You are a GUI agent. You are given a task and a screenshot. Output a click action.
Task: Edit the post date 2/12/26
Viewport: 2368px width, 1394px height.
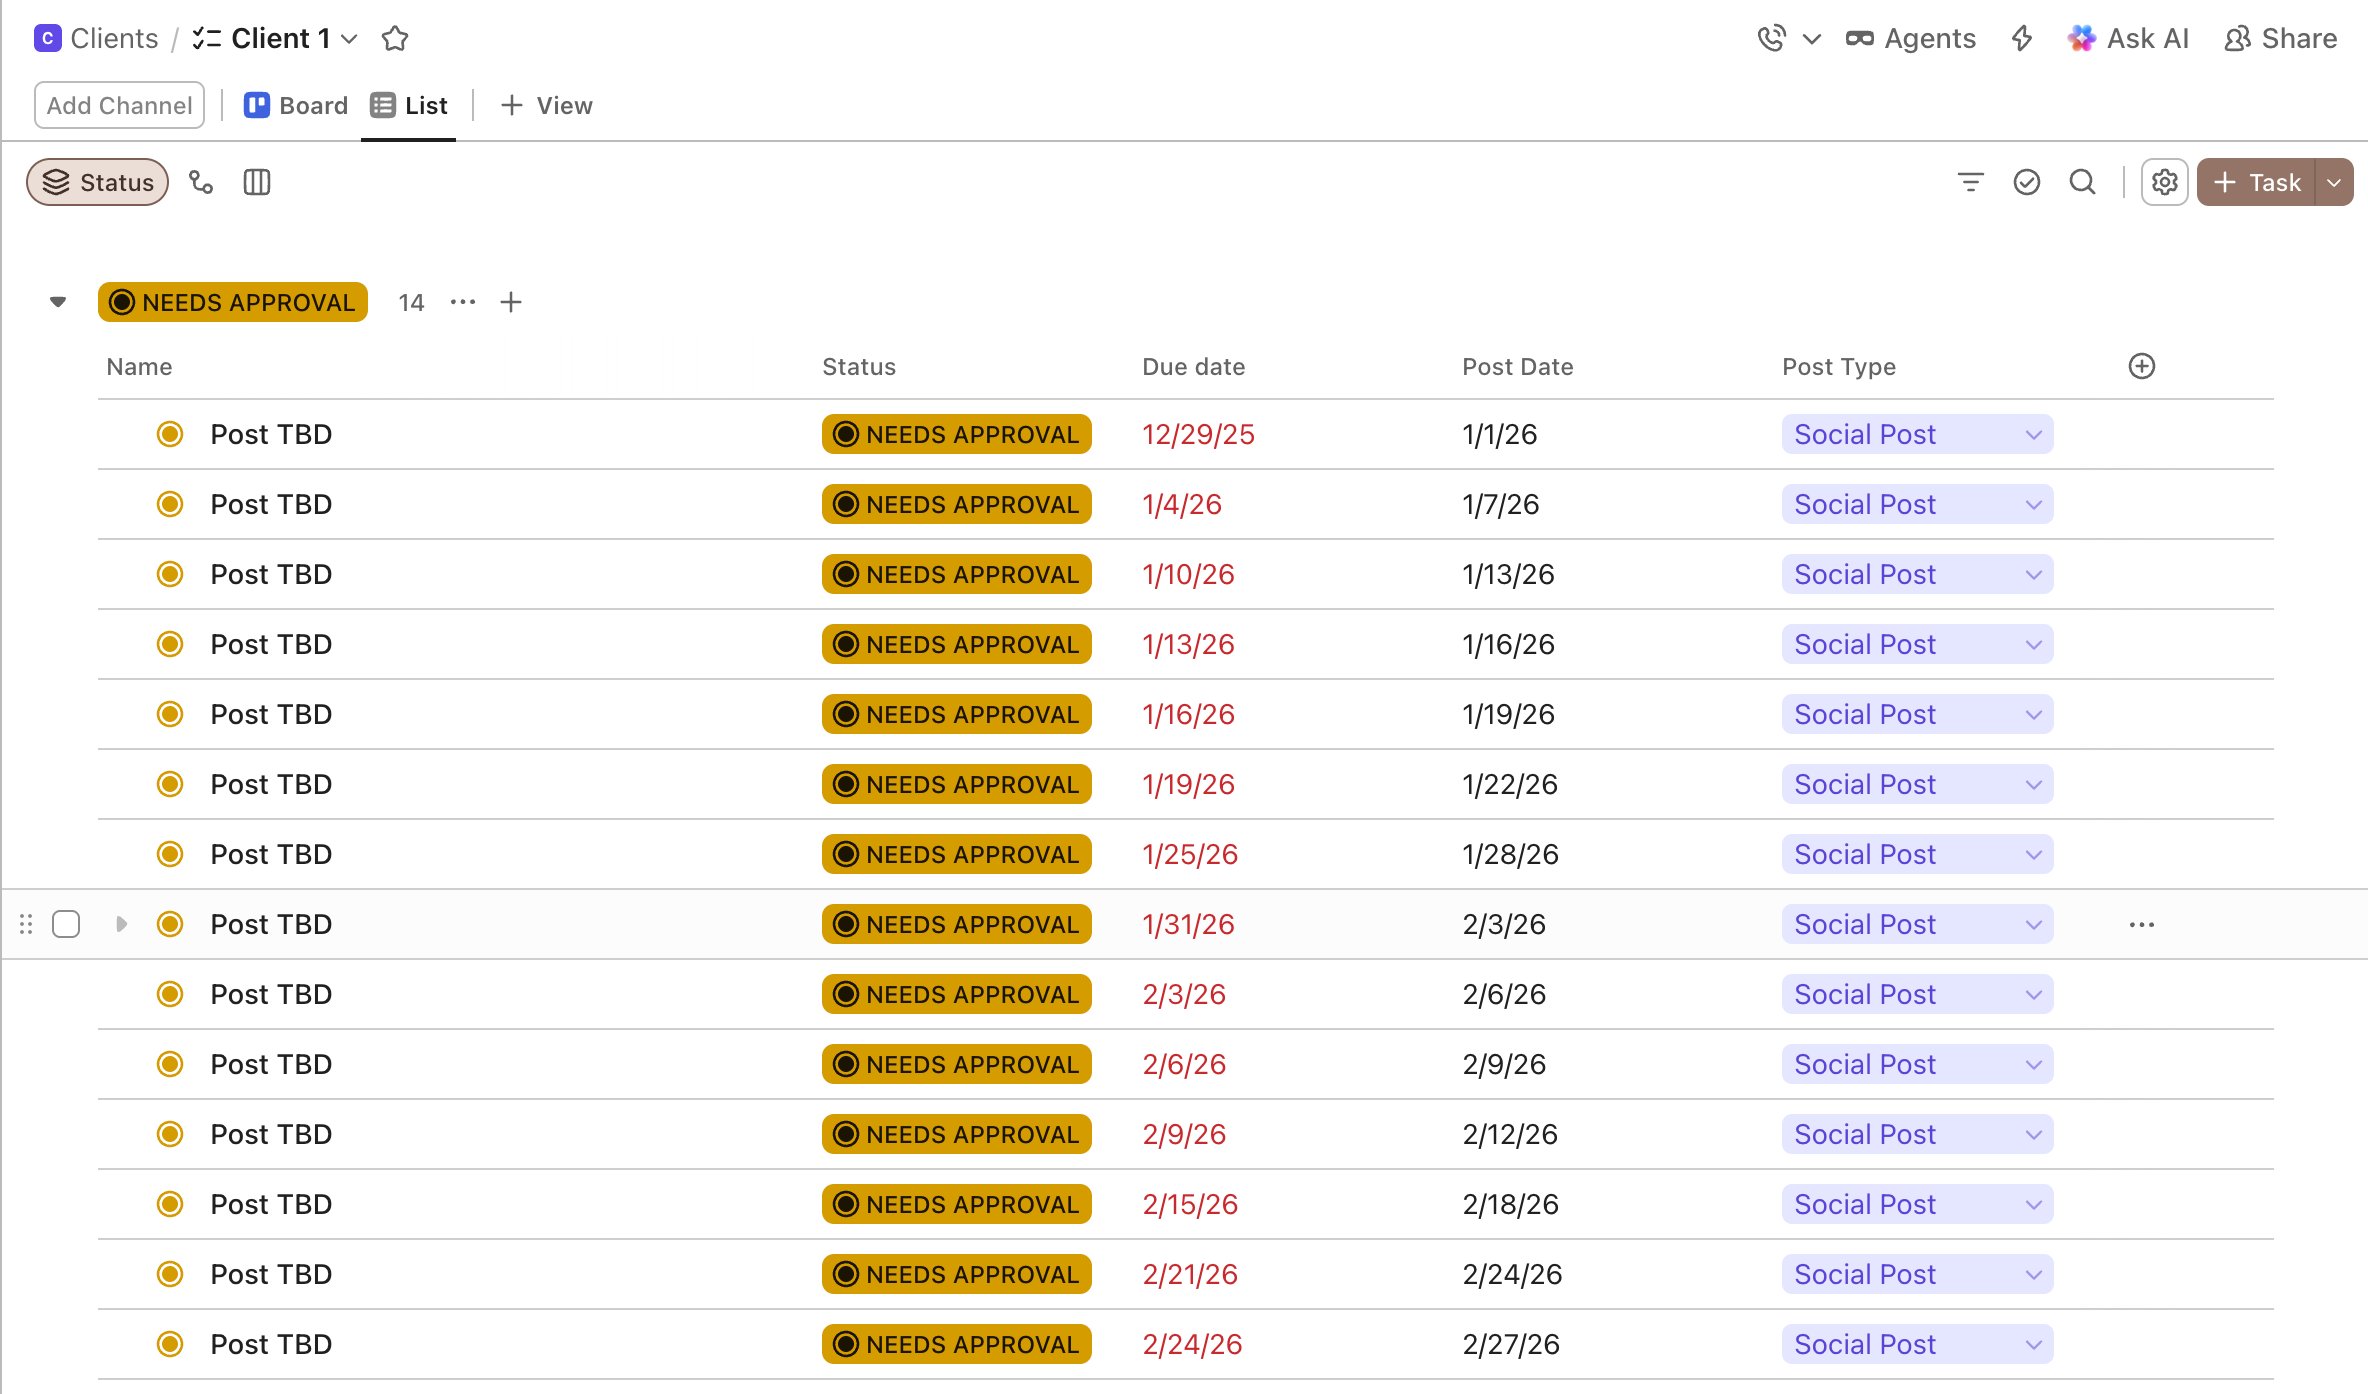coord(1510,1134)
